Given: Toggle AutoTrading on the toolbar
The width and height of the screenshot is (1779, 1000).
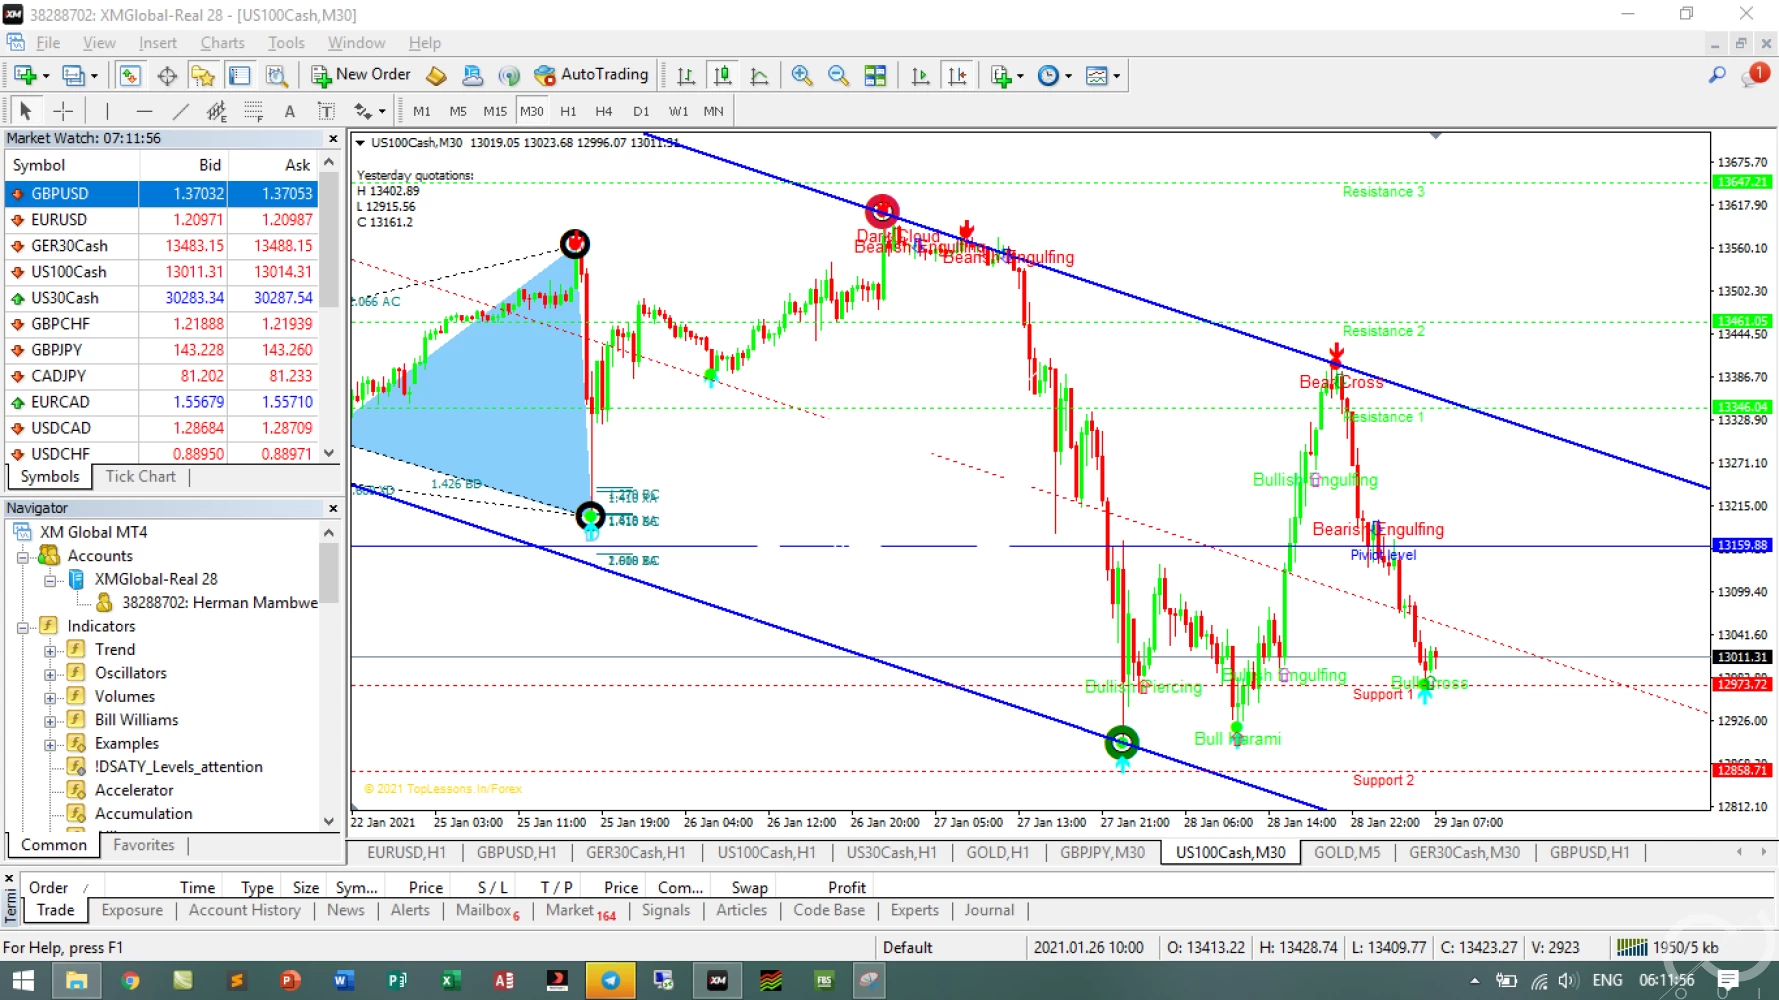Looking at the screenshot, I should (x=591, y=75).
